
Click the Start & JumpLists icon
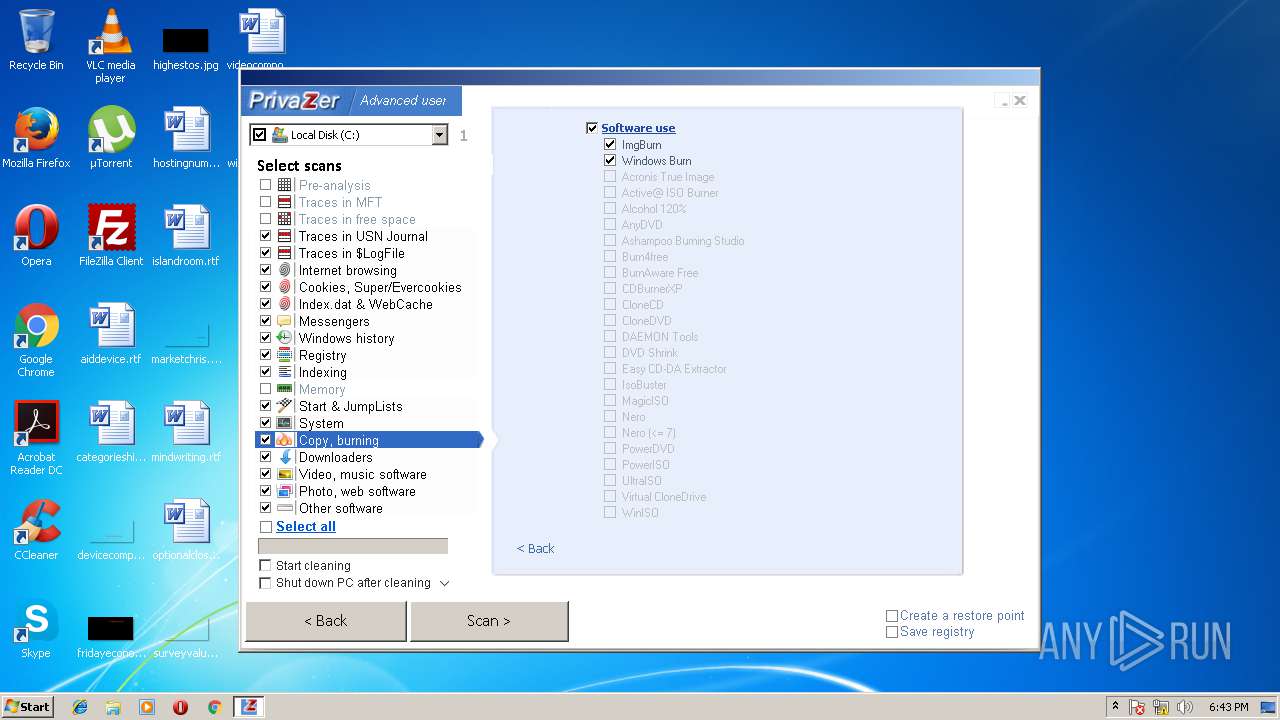[285, 406]
